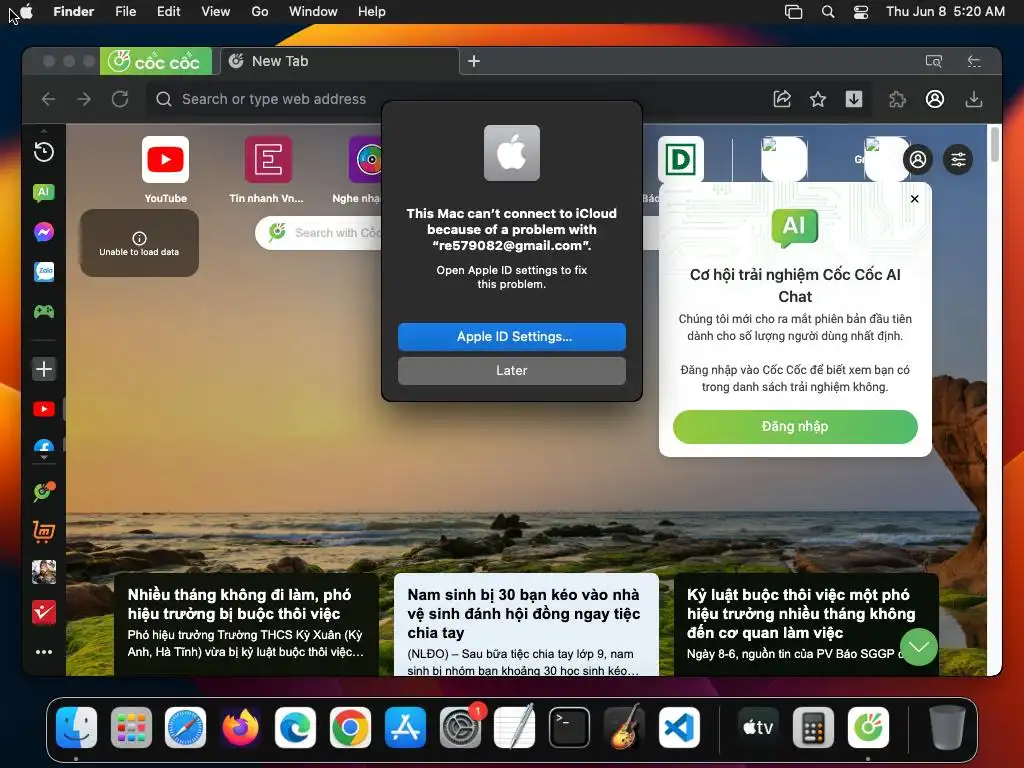This screenshot has width=1024, height=768.
Task: Click the red checkmark icon in the sidebar
Action: pyautogui.click(x=44, y=613)
